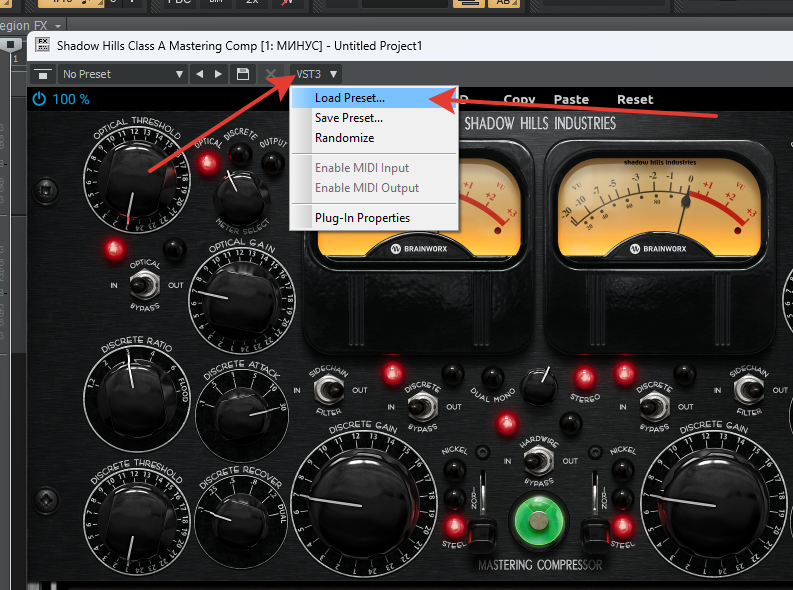Flip the right Discrete Bypass switch
The width and height of the screenshot is (793, 590).
[x=654, y=406]
